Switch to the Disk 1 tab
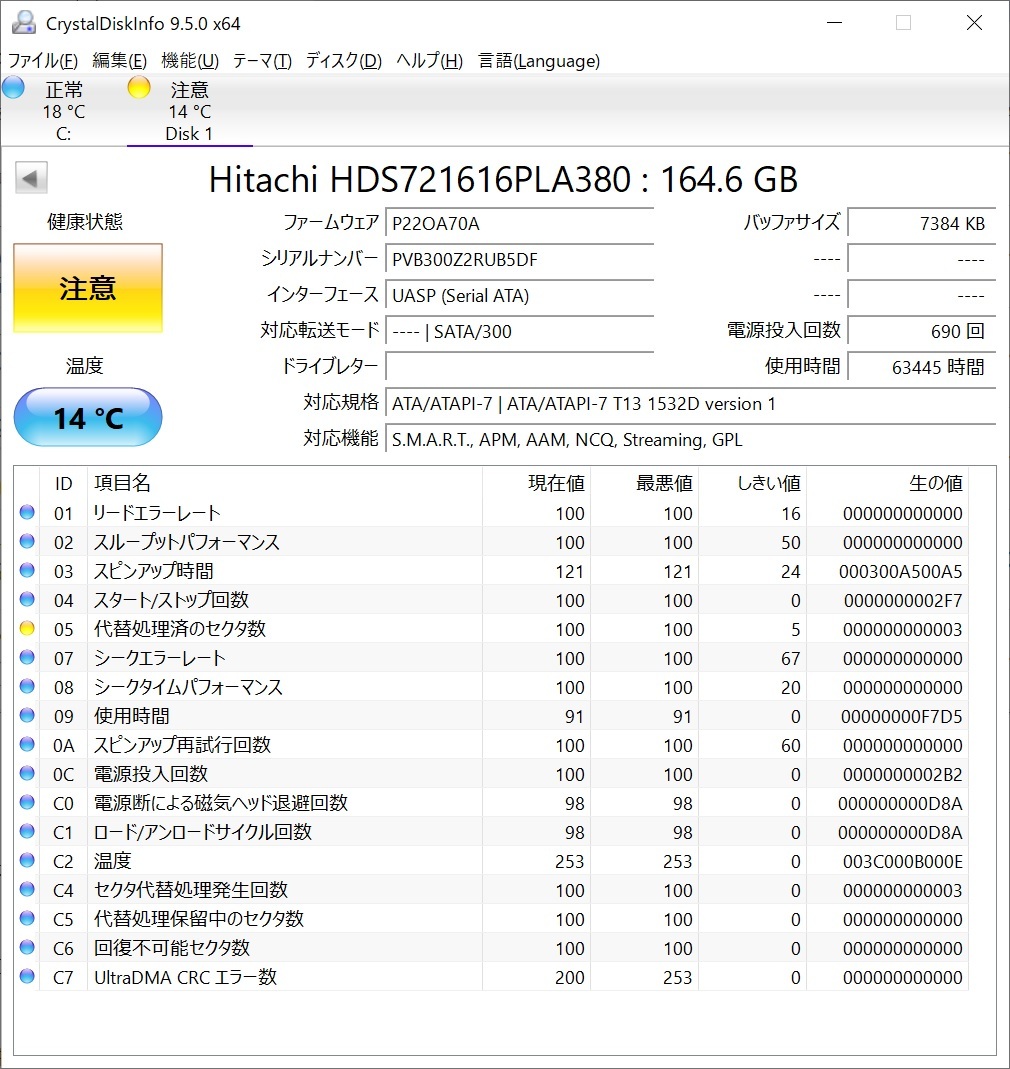 [190, 111]
